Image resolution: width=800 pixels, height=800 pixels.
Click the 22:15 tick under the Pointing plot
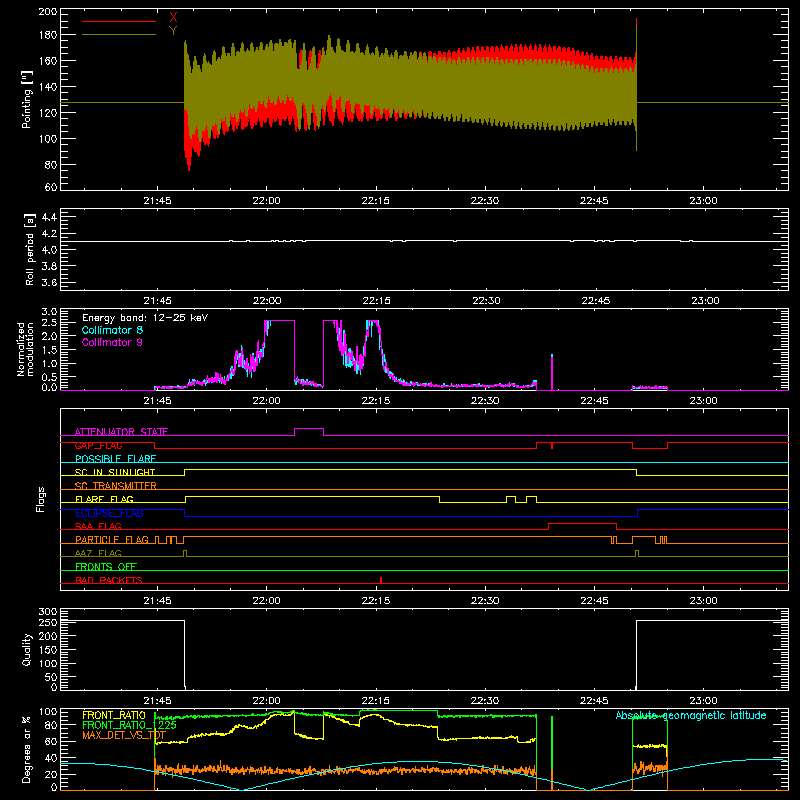tap(376, 201)
